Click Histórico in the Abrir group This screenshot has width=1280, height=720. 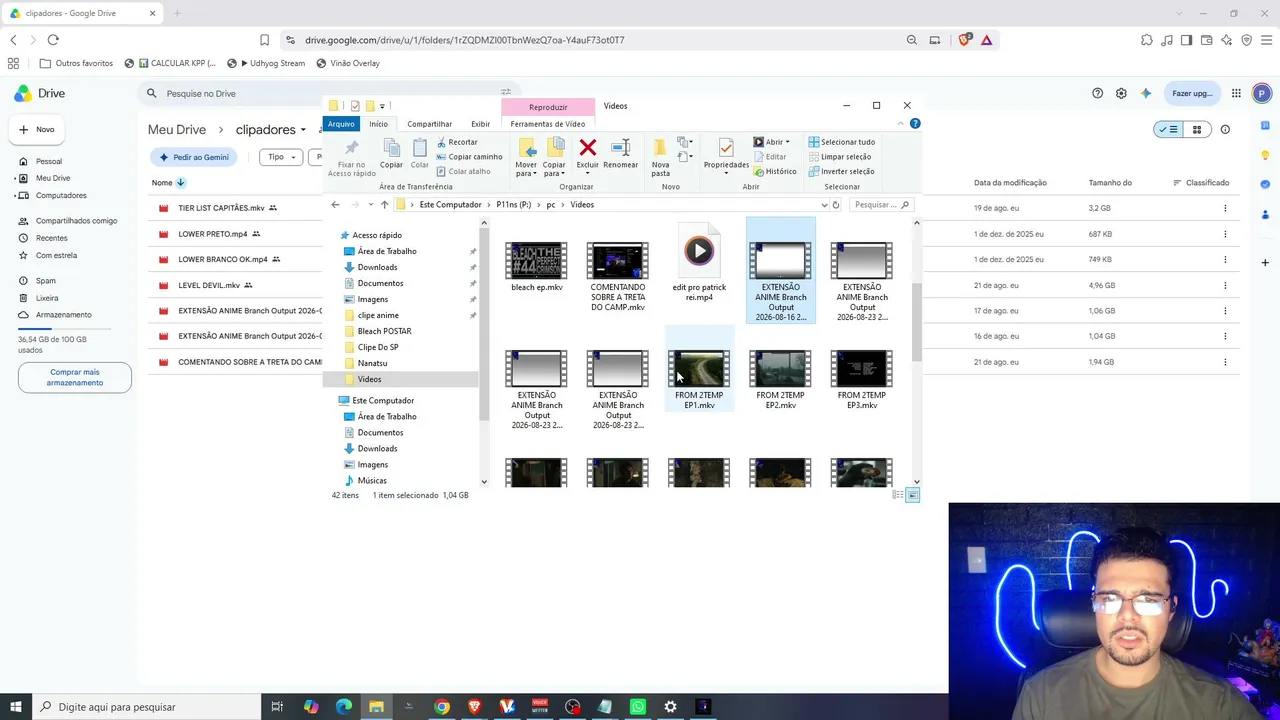(x=775, y=171)
